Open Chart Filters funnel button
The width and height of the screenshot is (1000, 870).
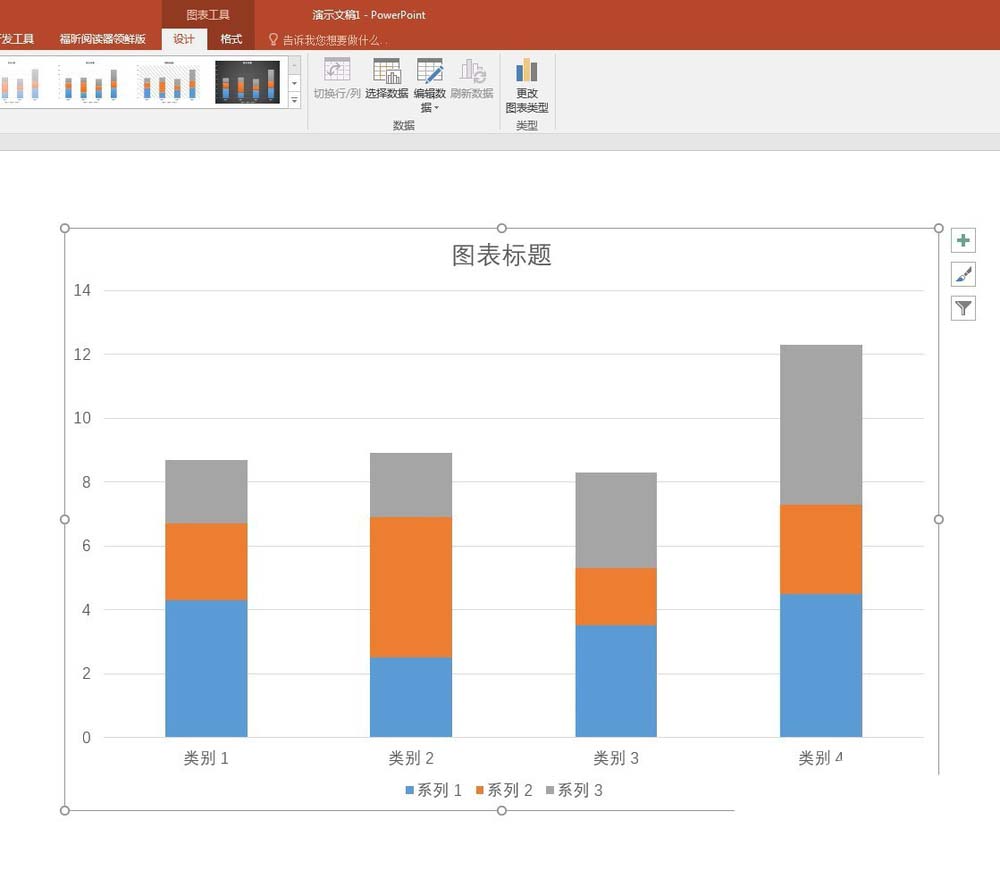(963, 308)
